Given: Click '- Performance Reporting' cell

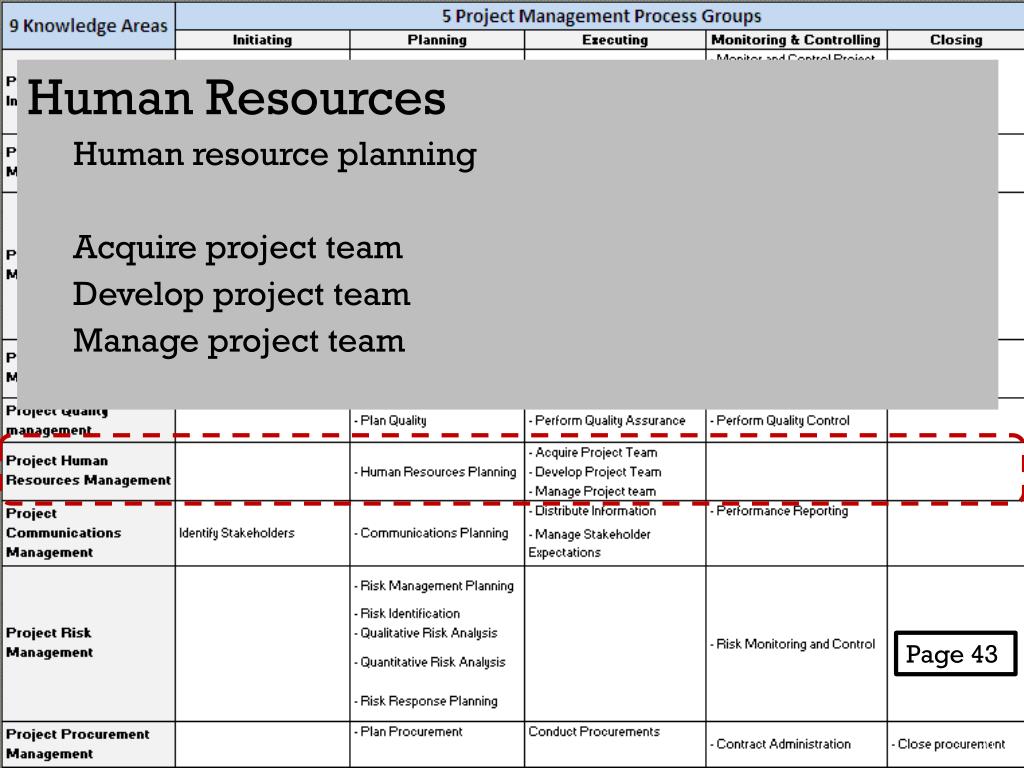Looking at the screenshot, I should point(778,511).
